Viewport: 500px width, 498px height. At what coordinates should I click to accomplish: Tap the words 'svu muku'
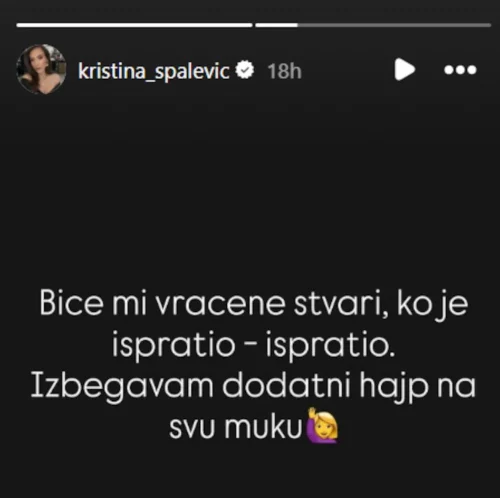(x=236, y=427)
